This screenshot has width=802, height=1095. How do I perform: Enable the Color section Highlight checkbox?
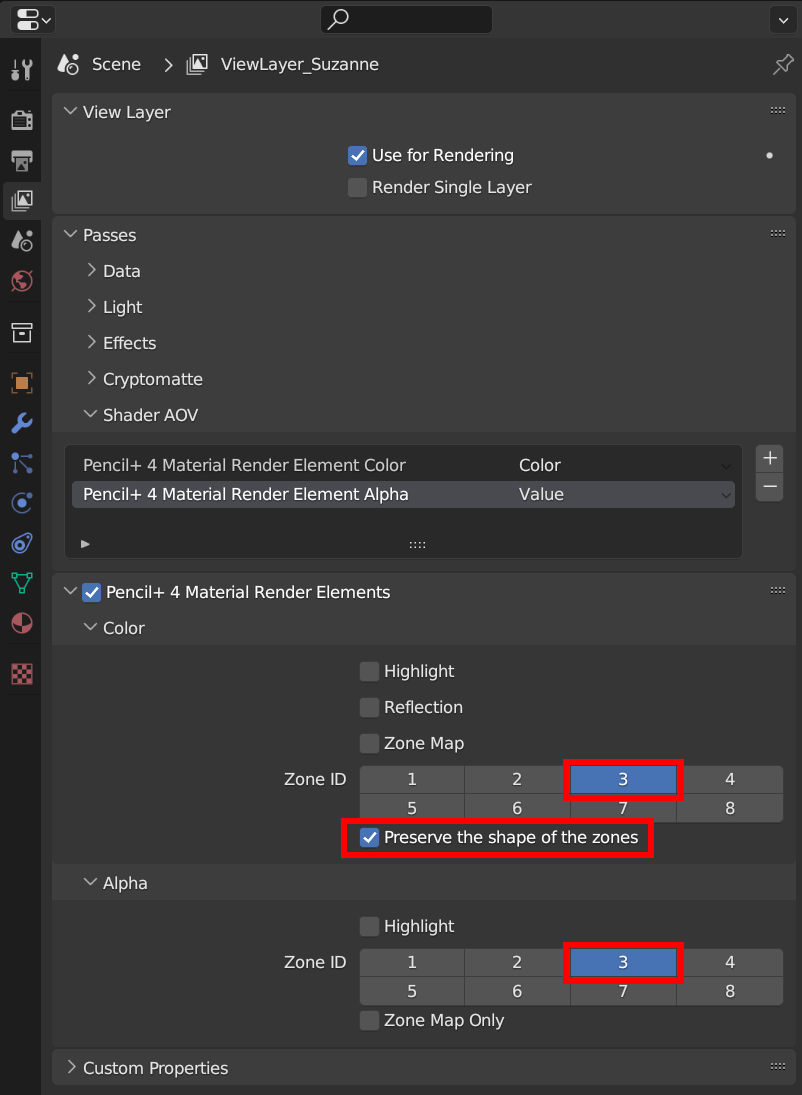click(369, 672)
